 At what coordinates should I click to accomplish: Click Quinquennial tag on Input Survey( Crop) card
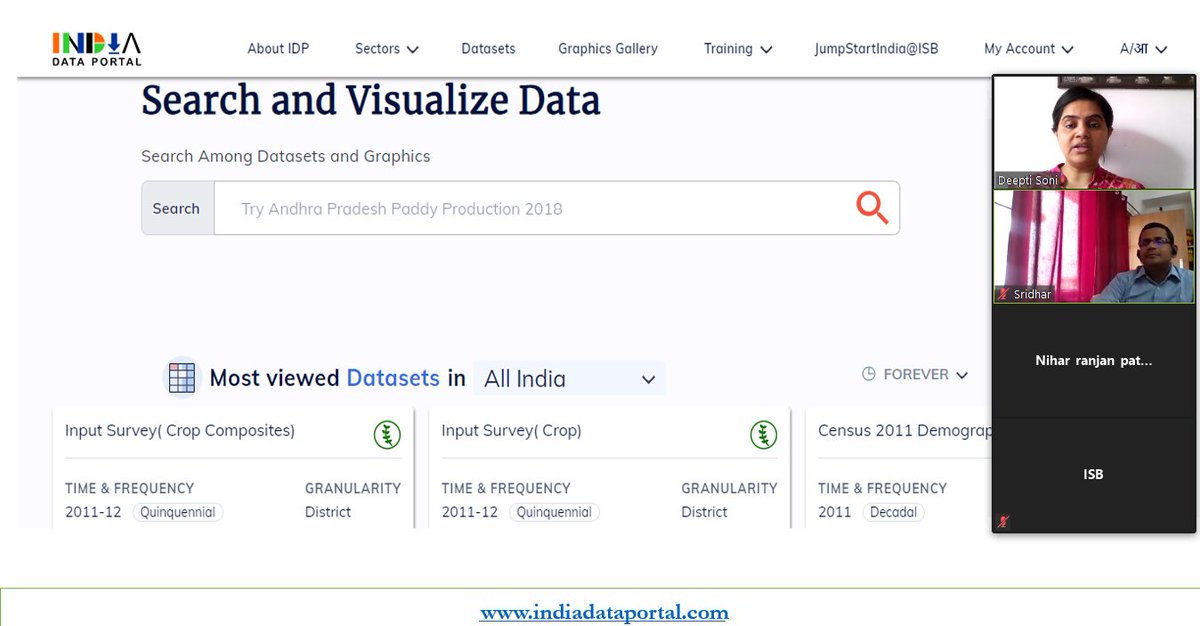point(553,512)
